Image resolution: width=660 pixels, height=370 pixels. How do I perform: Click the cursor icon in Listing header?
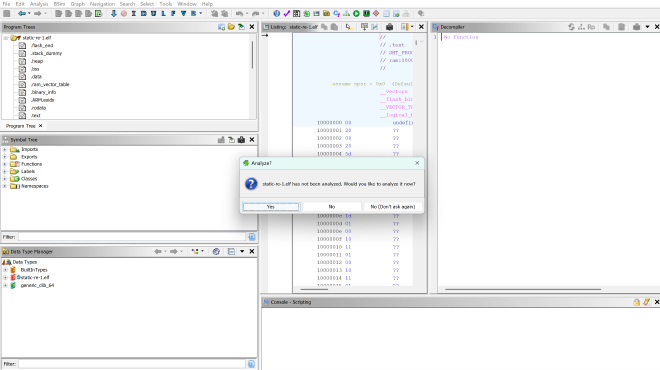point(349,27)
